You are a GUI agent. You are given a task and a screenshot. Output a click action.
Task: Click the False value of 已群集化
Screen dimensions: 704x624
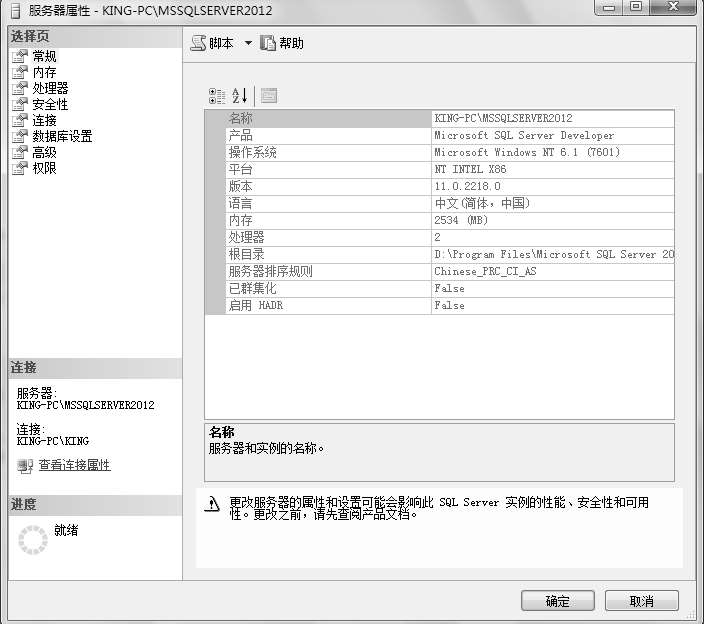click(449, 289)
